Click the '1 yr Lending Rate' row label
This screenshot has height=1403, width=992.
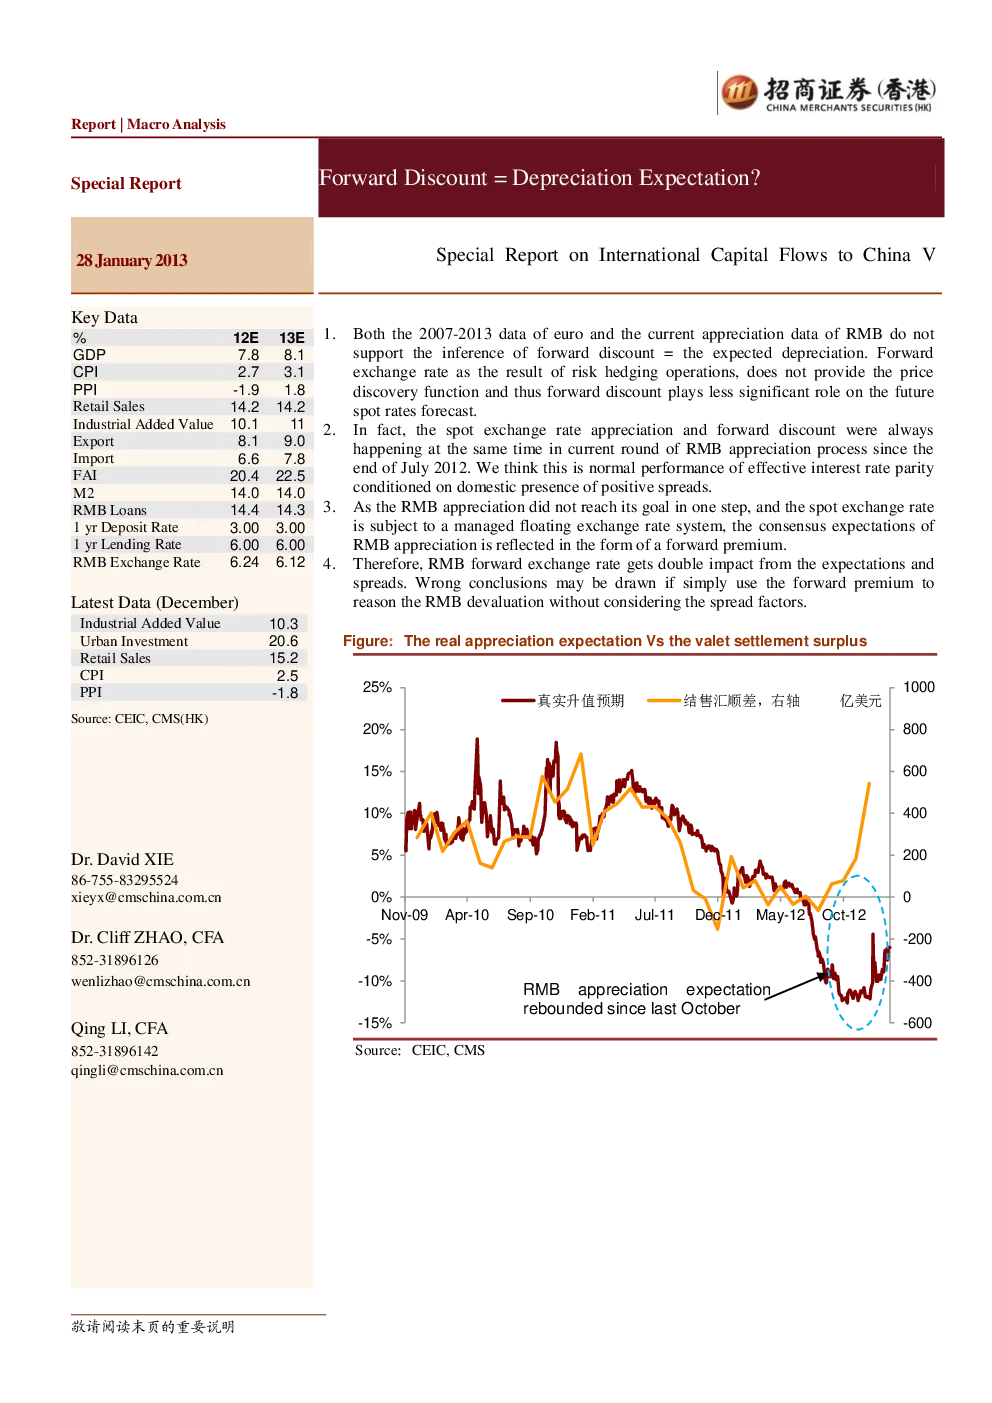pos(127,545)
